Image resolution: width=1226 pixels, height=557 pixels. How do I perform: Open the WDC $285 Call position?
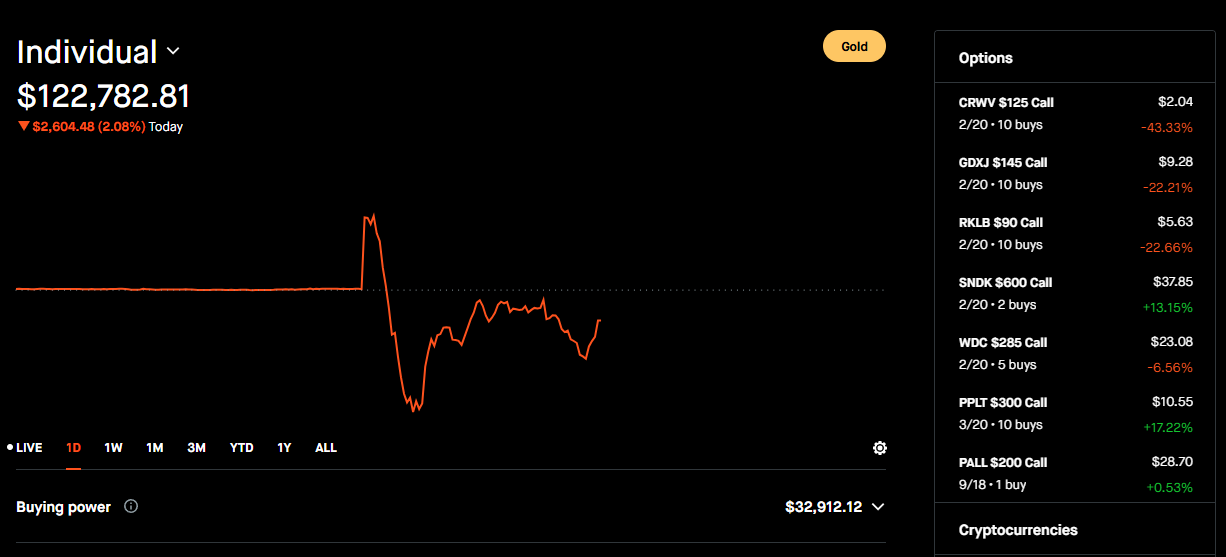point(1075,353)
